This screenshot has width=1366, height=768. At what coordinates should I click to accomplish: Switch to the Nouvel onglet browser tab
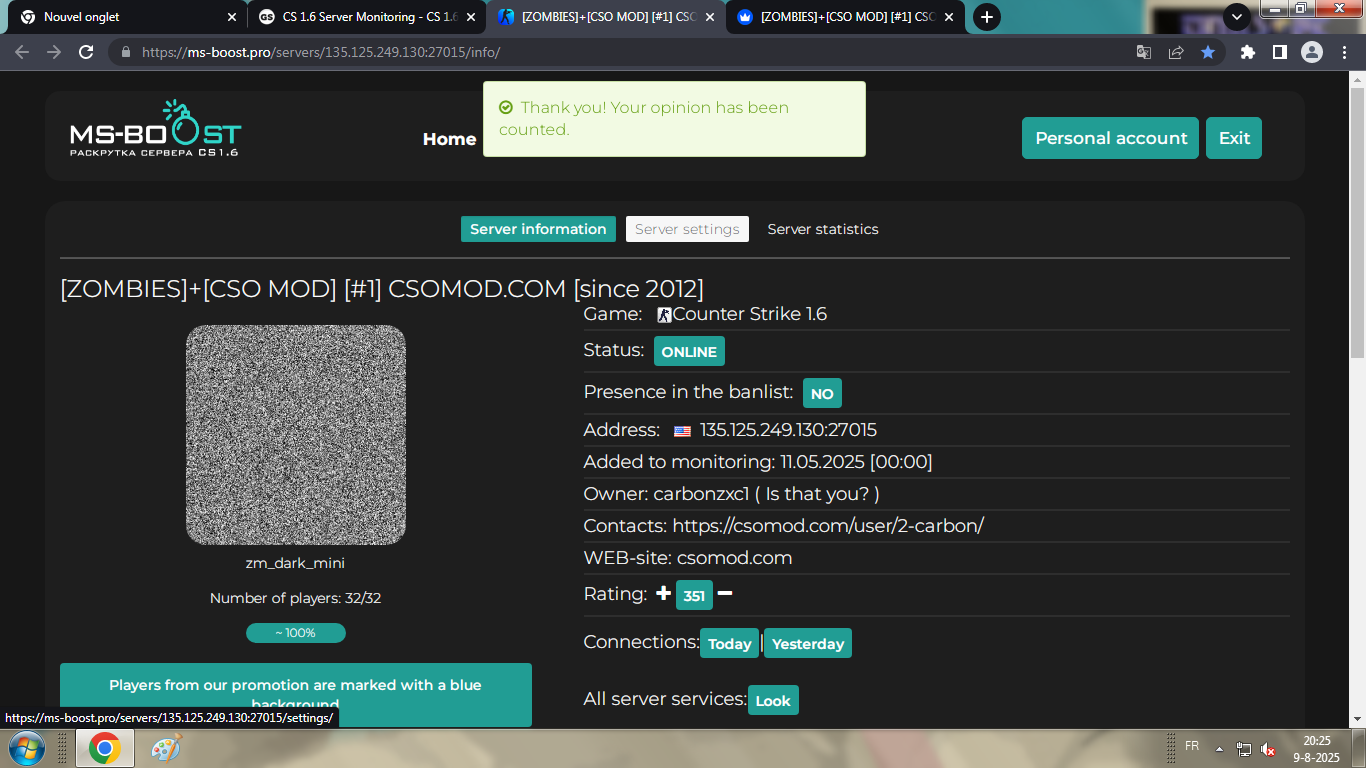tap(124, 17)
